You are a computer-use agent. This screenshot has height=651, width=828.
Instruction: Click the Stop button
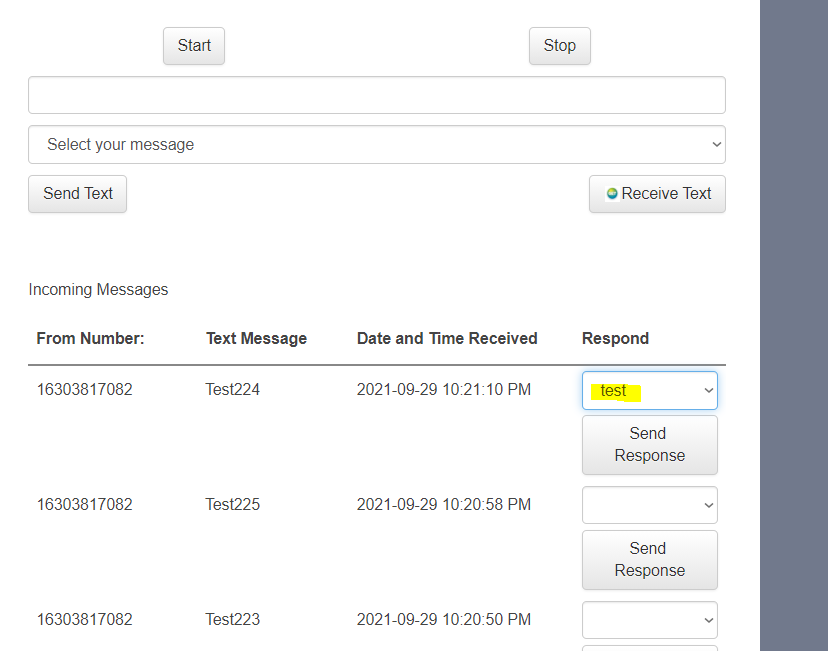click(x=560, y=46)
